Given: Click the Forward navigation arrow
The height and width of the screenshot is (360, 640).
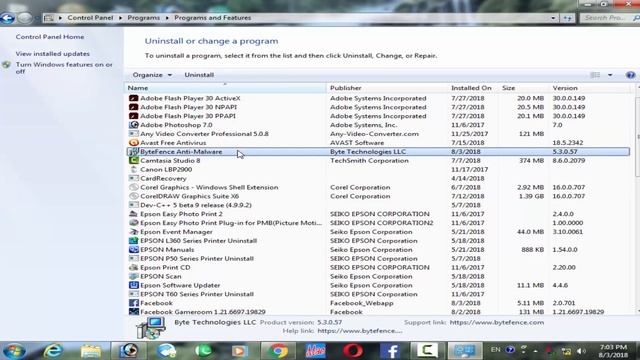Looking at the screenshot, I should click(24, 18).
